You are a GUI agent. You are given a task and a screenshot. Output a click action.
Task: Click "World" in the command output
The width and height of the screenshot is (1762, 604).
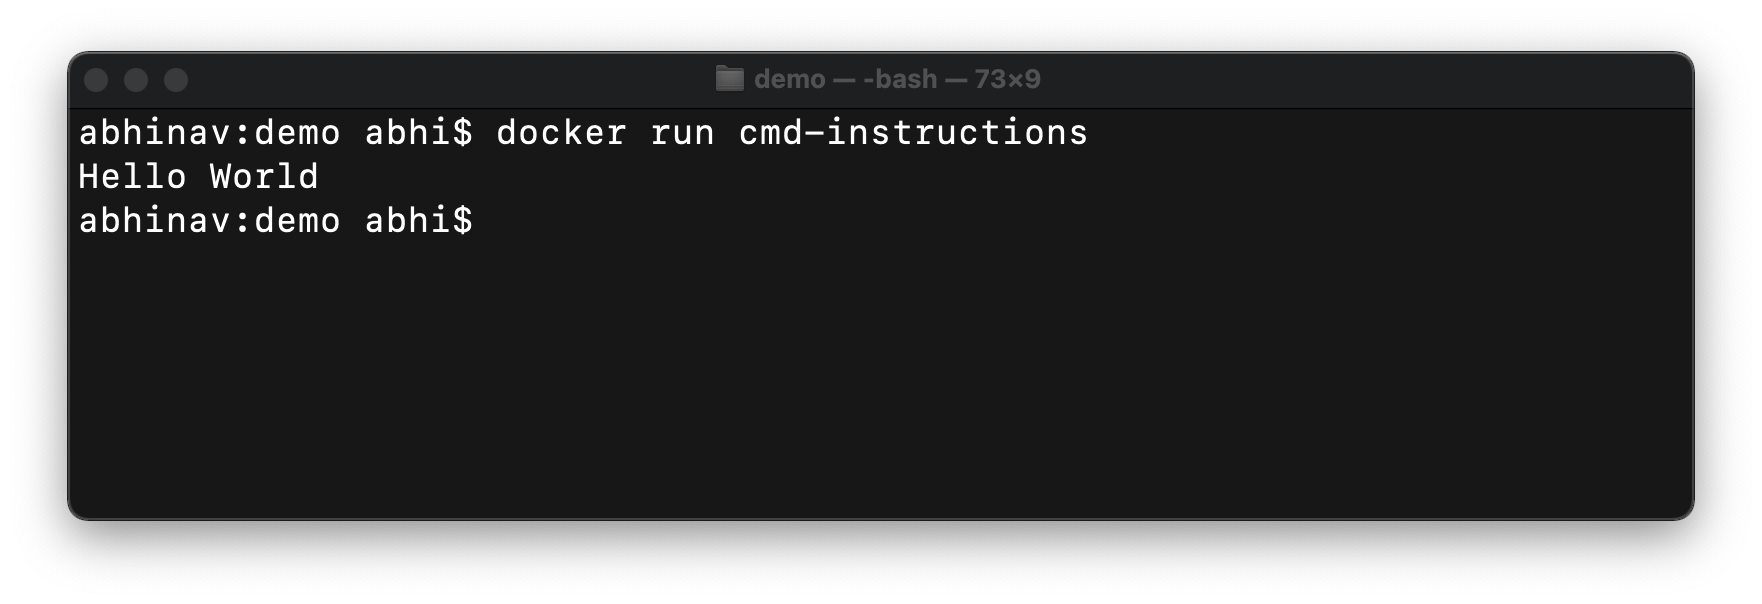(x=264, y=176)
